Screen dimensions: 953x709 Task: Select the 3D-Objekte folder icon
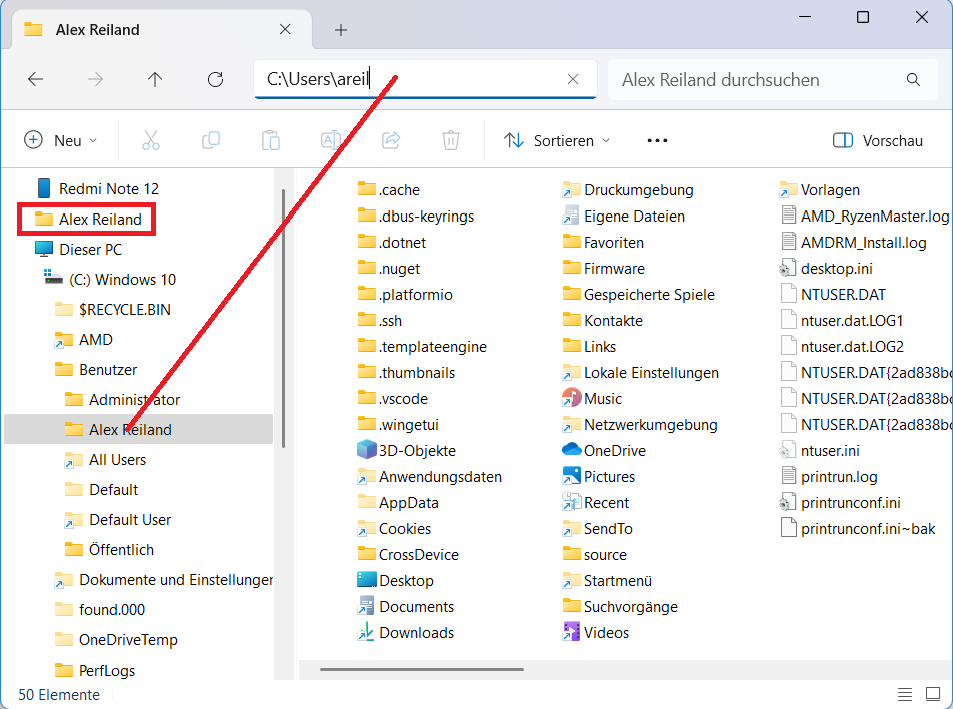(x=366, y=450)
